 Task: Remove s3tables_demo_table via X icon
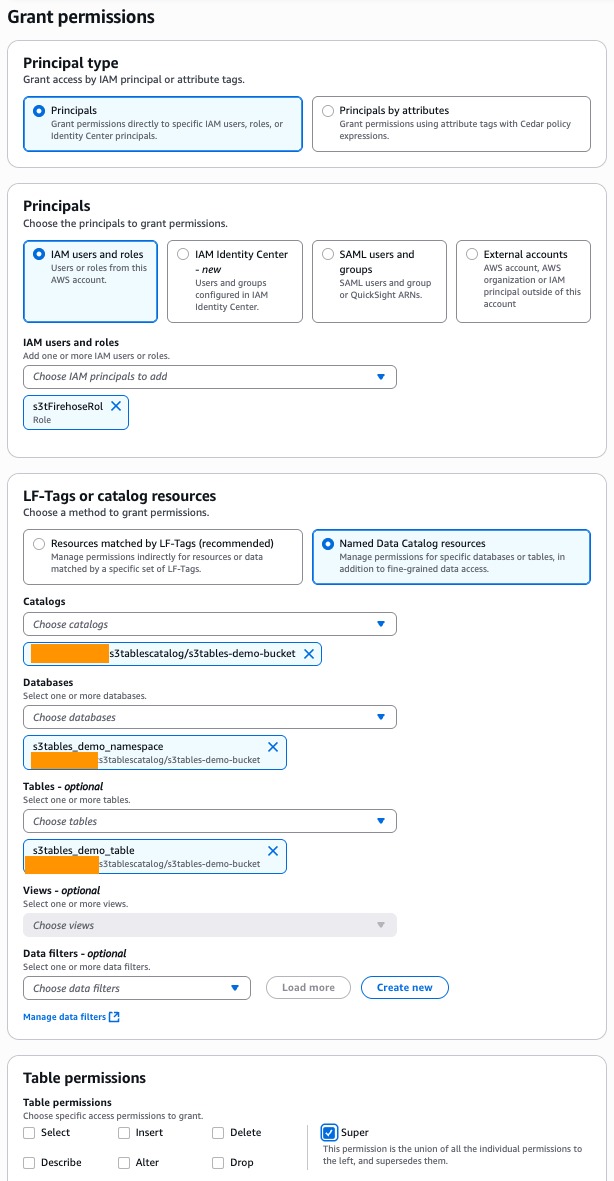(272, 850)
